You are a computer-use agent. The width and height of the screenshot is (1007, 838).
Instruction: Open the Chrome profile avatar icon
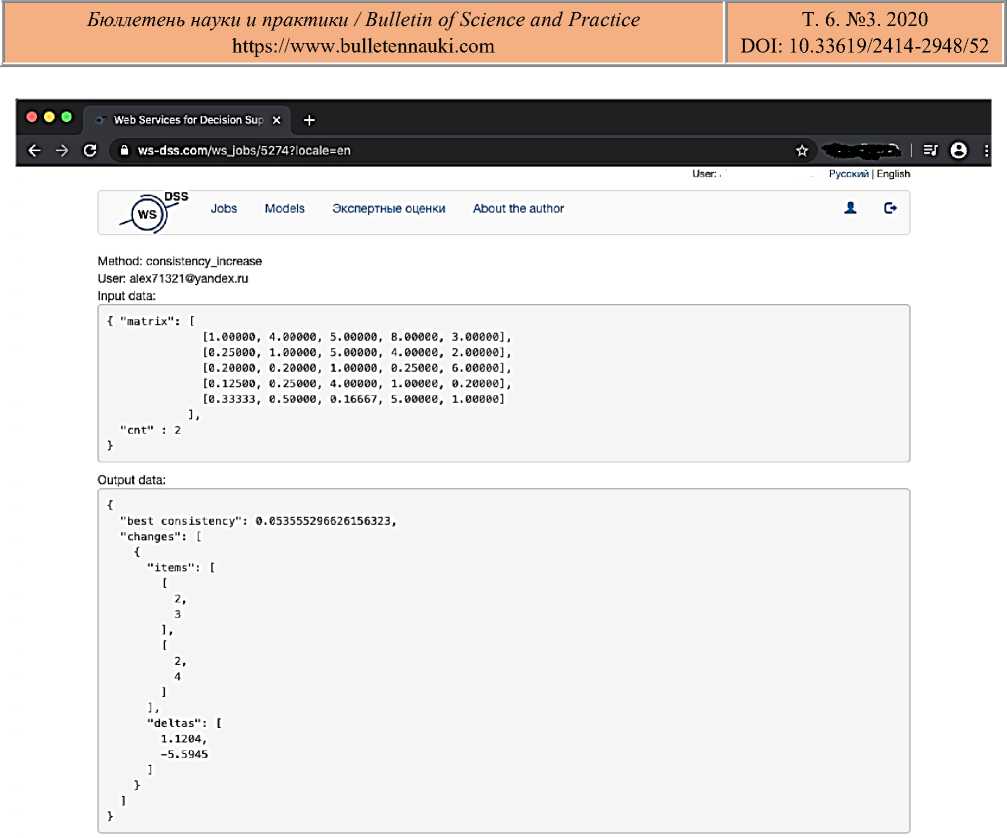(x=959, y=150)
